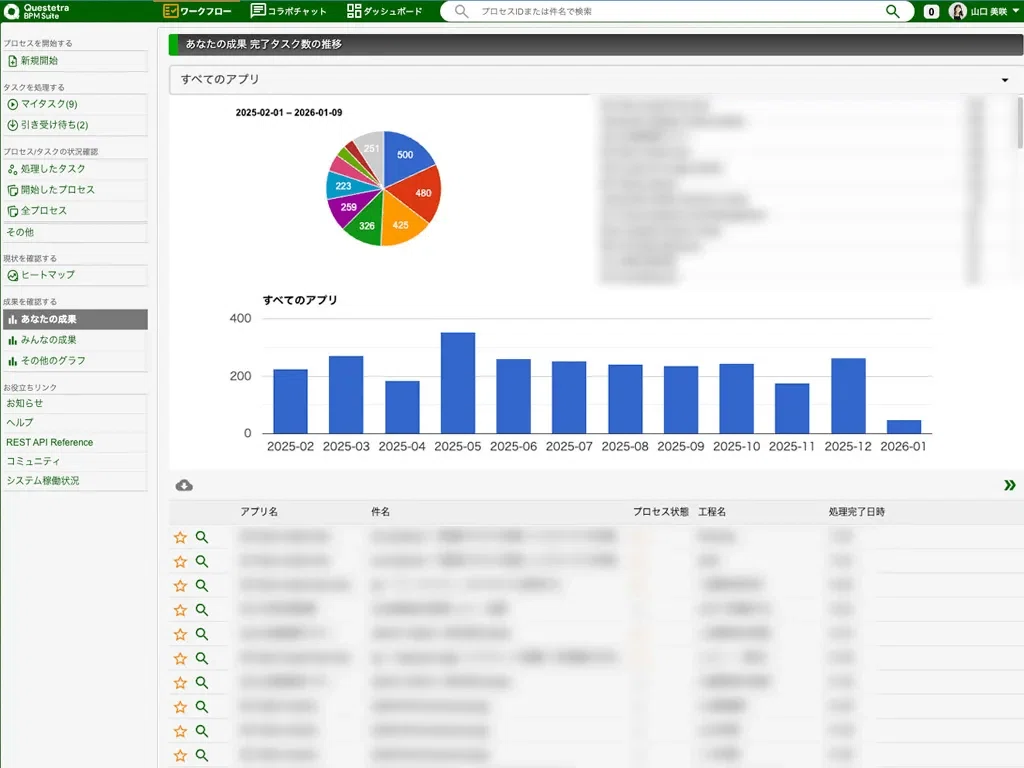The image size is (1024, 768).
Task: Star the sixth table row
Action: 180,658
